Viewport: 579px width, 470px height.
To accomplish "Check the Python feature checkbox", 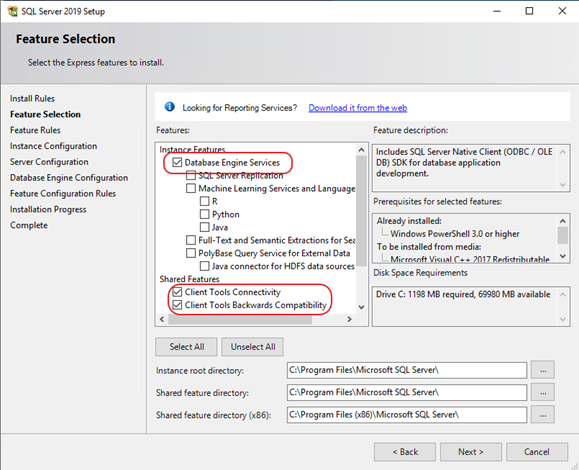I will pos(205,214).
